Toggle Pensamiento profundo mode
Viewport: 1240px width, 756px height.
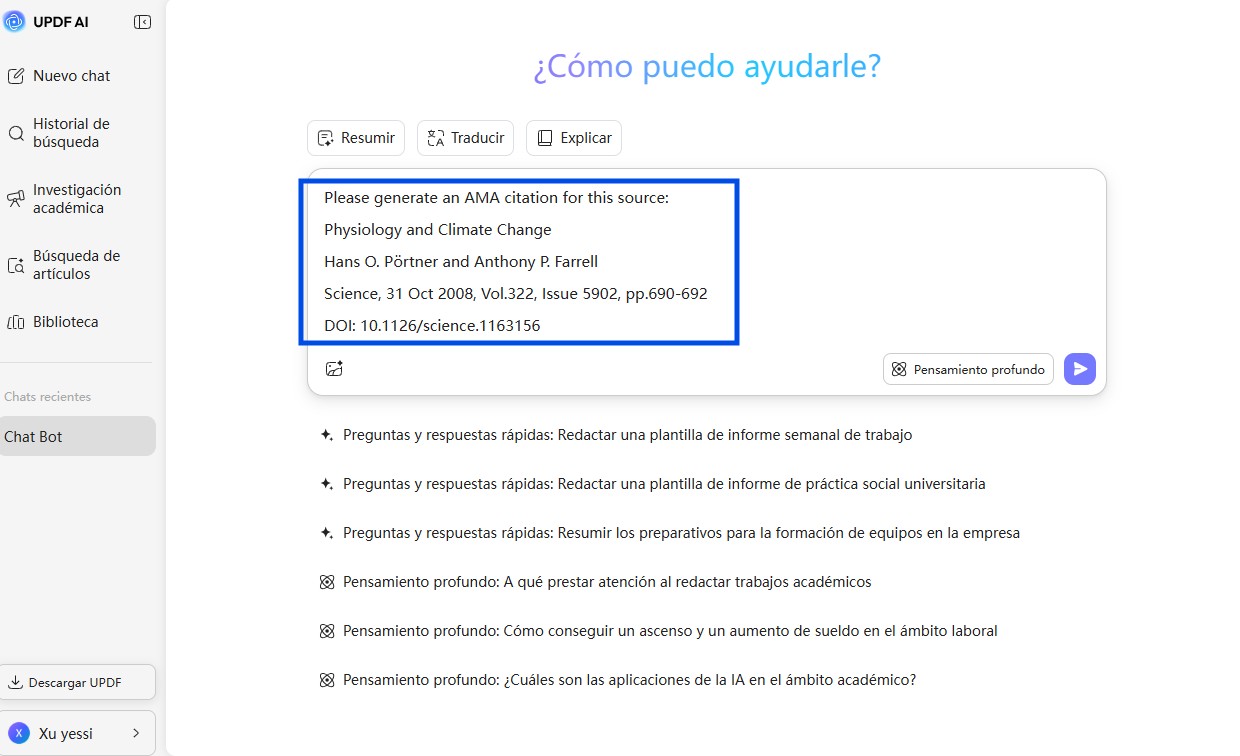pyautogui.click(x=968, y=369)
